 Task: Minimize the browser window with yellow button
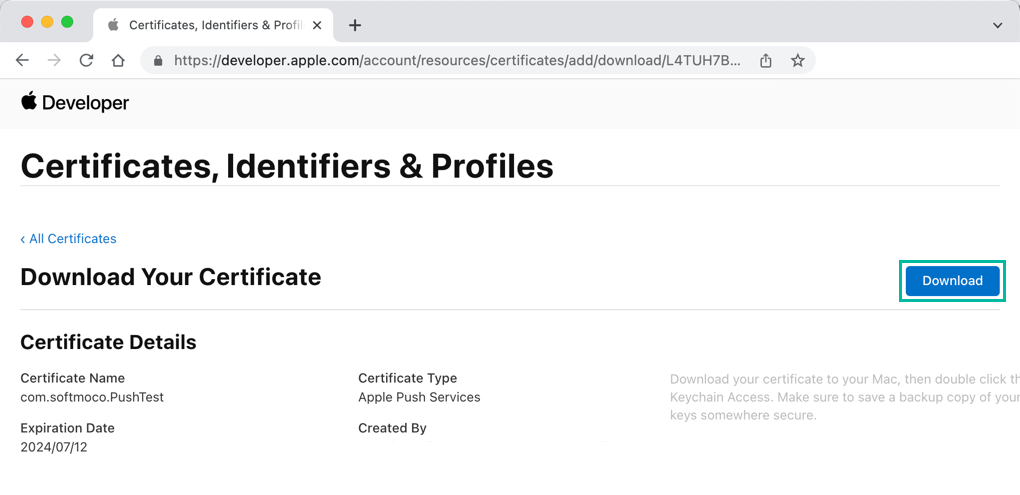pos(47,22)
